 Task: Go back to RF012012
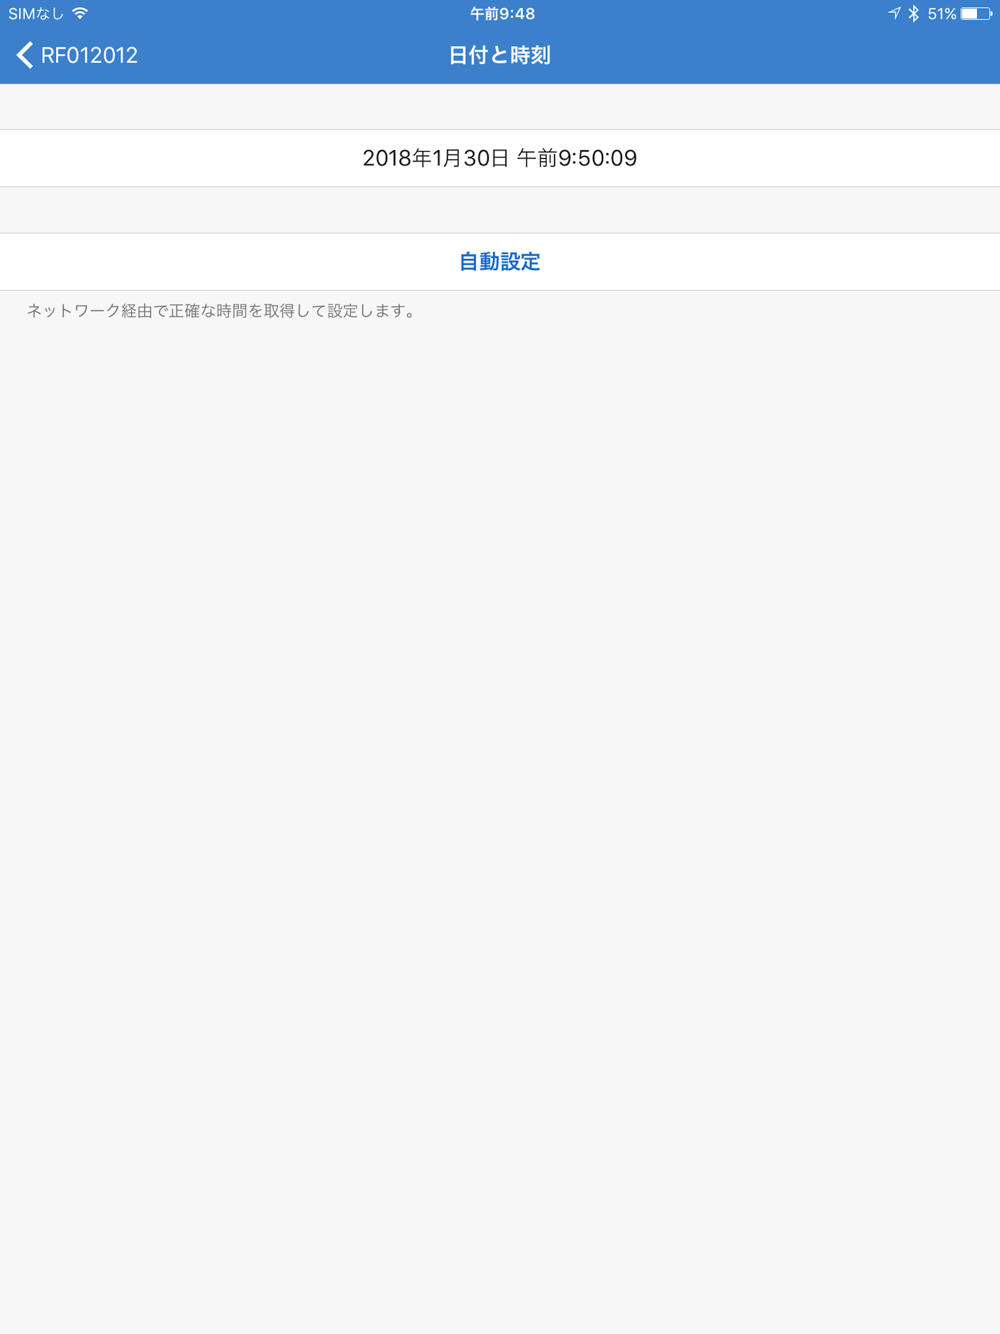click(x=77, y=55)
